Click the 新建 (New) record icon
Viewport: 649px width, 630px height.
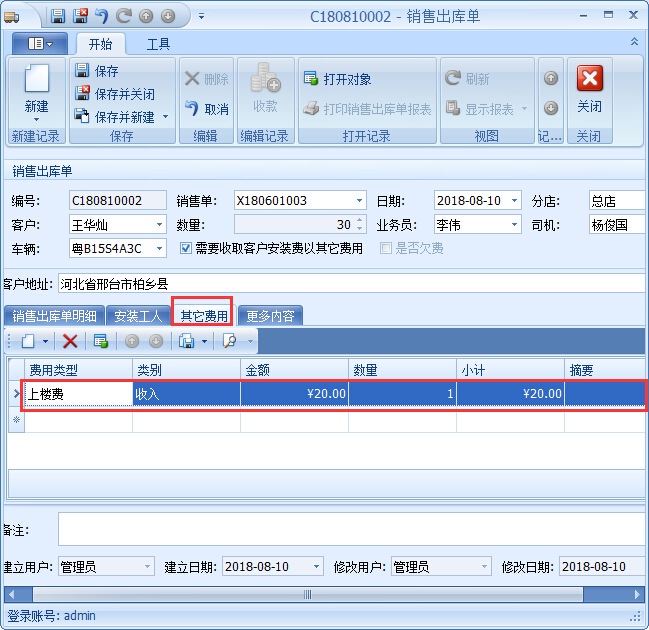point(36,82)
